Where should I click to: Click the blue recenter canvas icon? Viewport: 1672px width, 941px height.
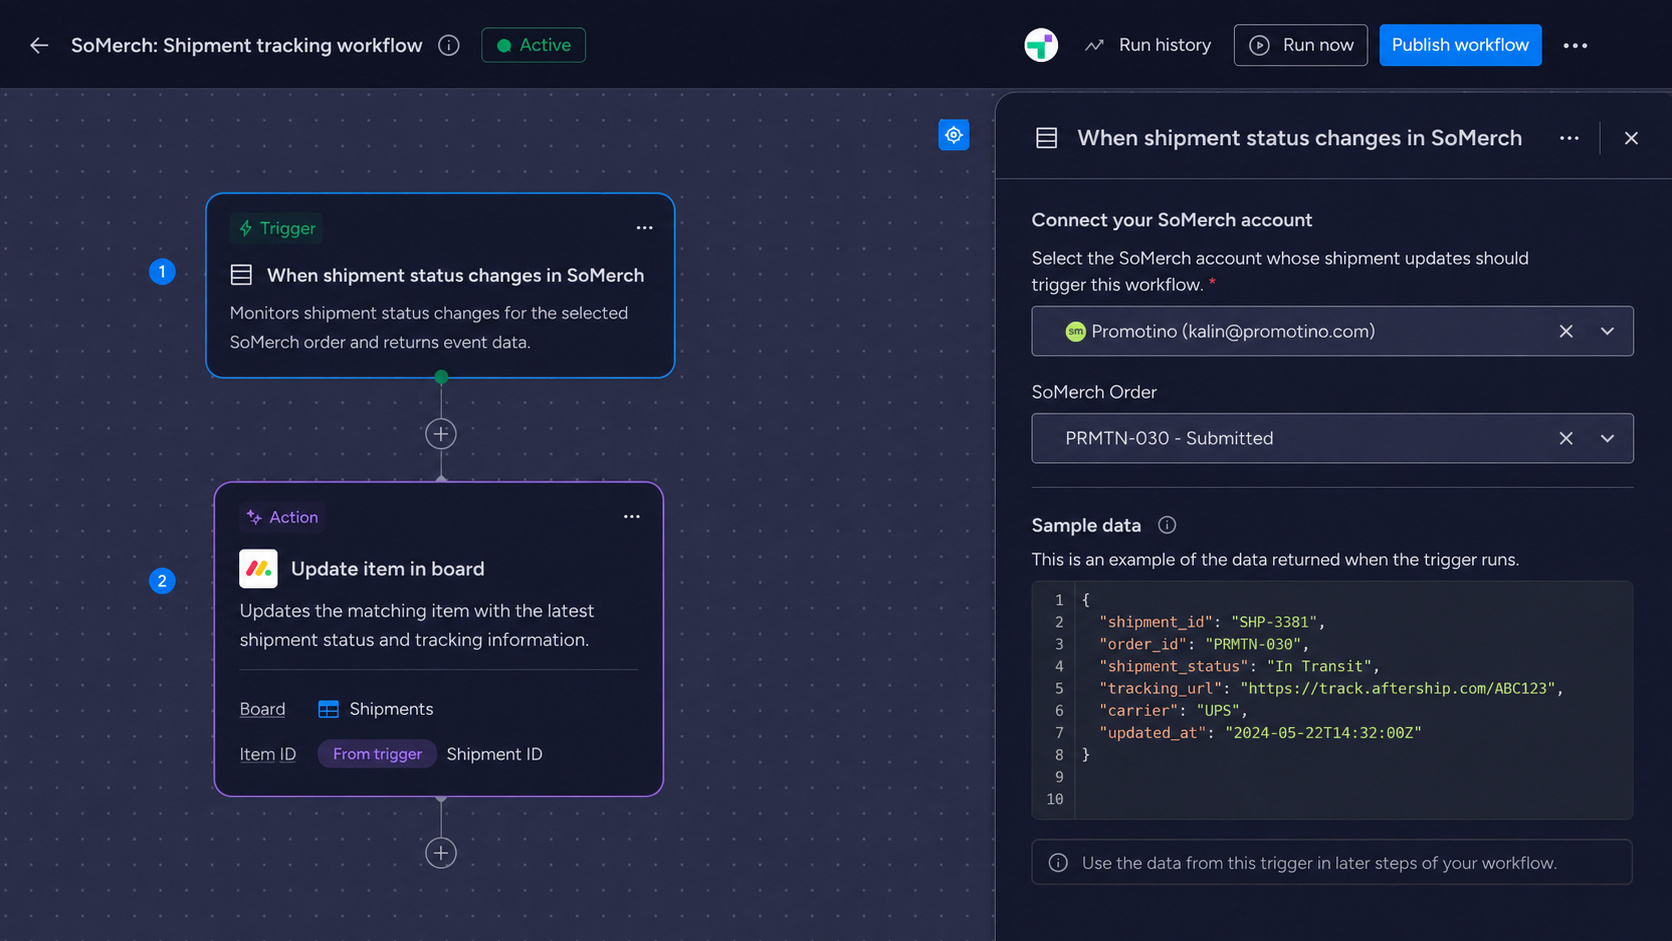click(x=954, y=135)
